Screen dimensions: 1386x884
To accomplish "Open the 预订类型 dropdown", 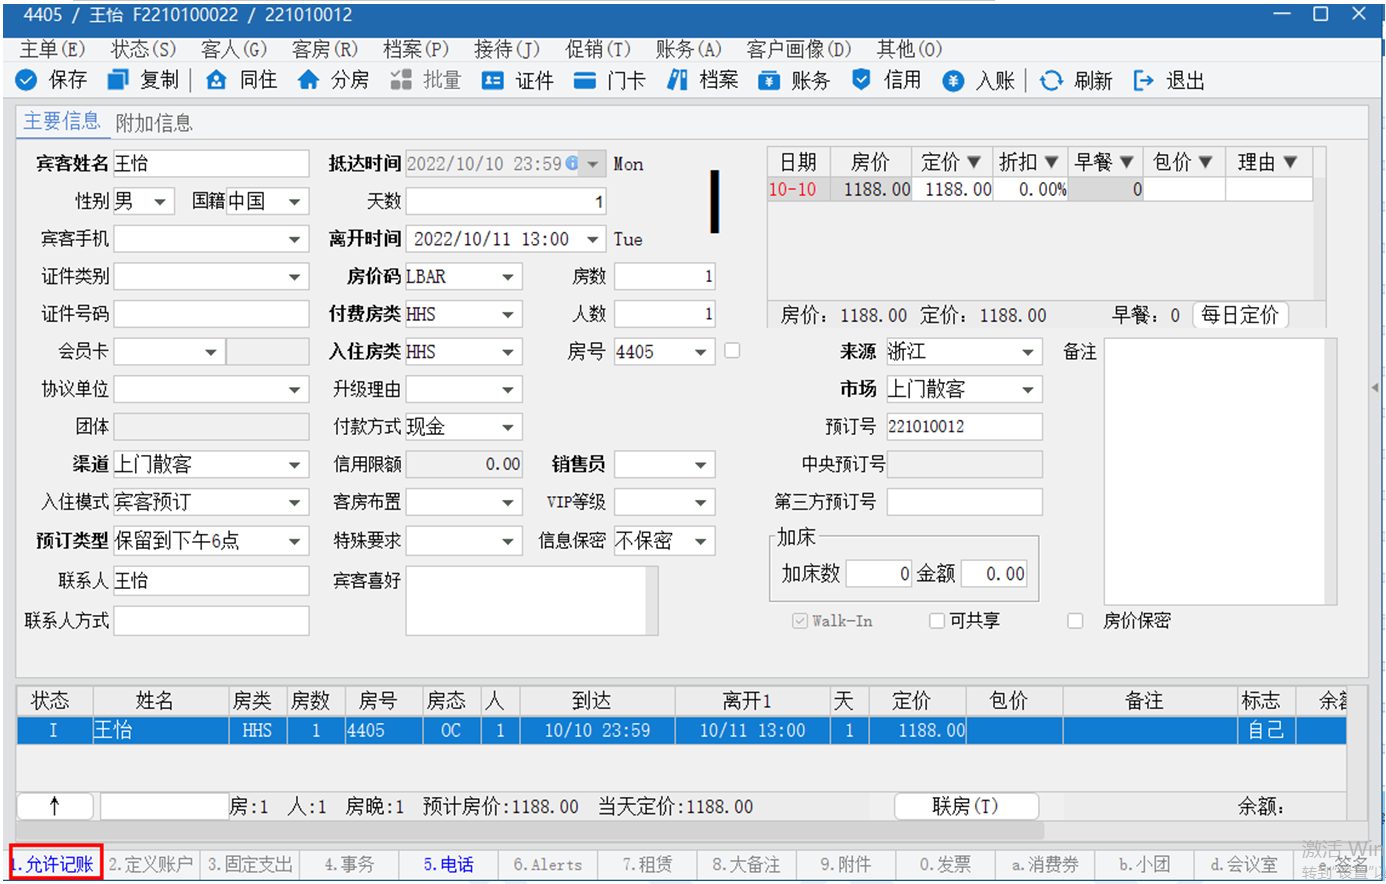I will click(x=294, y=541).
